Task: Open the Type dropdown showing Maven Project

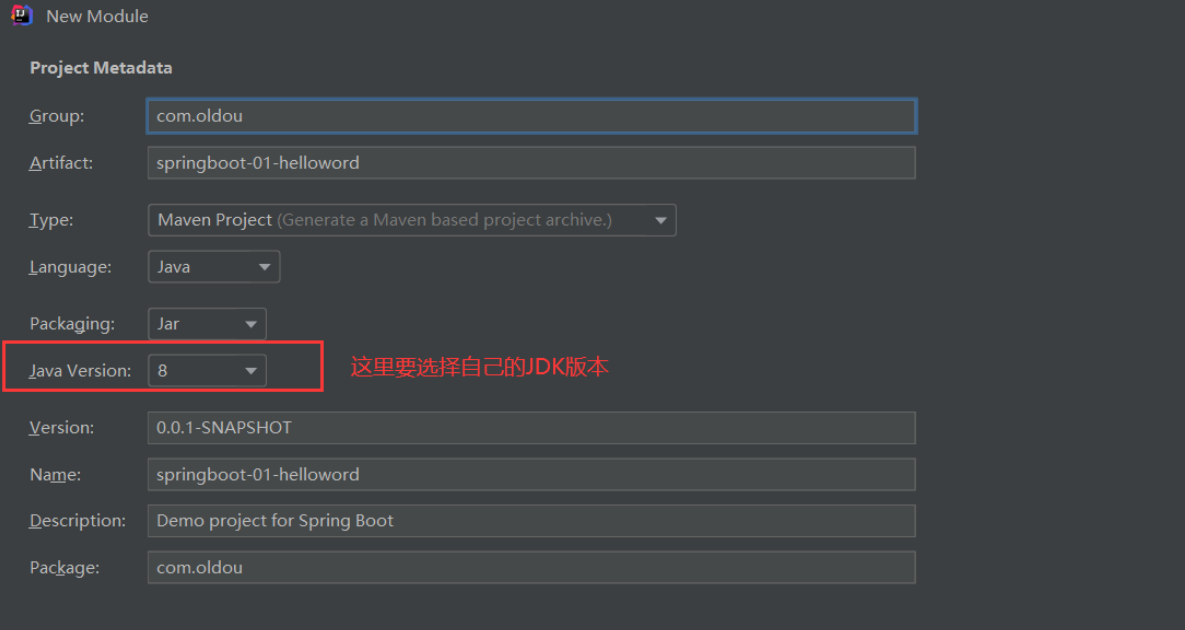Action: coord(412,220)
